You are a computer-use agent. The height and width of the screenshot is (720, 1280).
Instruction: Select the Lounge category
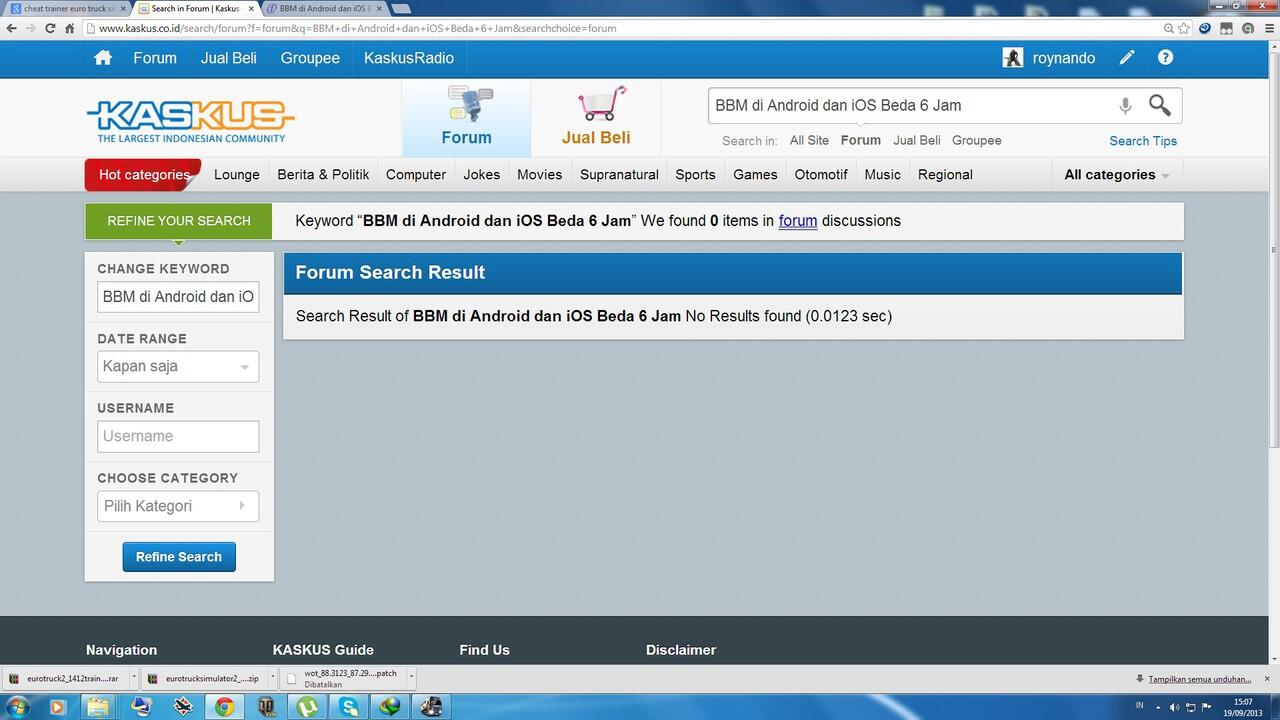coord(237,174)
